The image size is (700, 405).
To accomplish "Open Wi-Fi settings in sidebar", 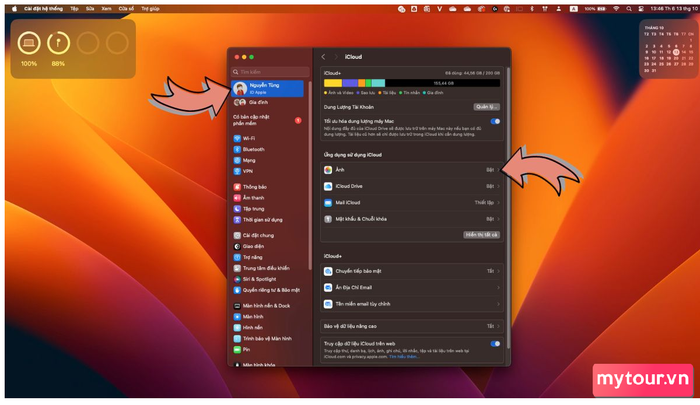I will [248, 138].
